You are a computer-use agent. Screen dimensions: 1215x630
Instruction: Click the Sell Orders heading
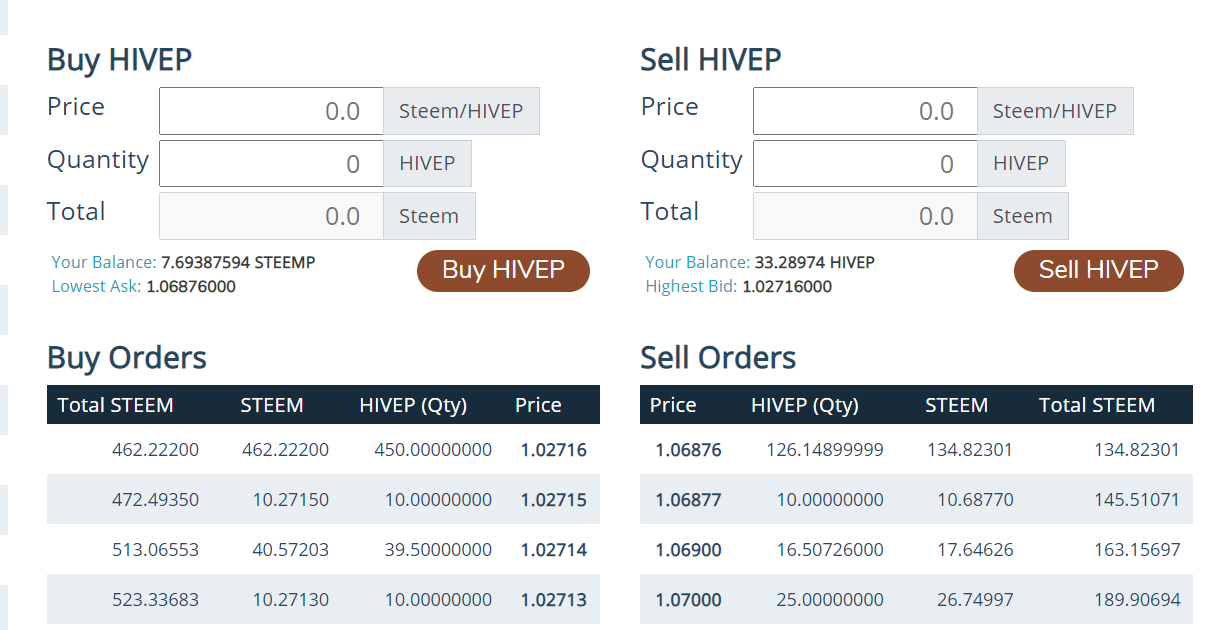[718, 357]
